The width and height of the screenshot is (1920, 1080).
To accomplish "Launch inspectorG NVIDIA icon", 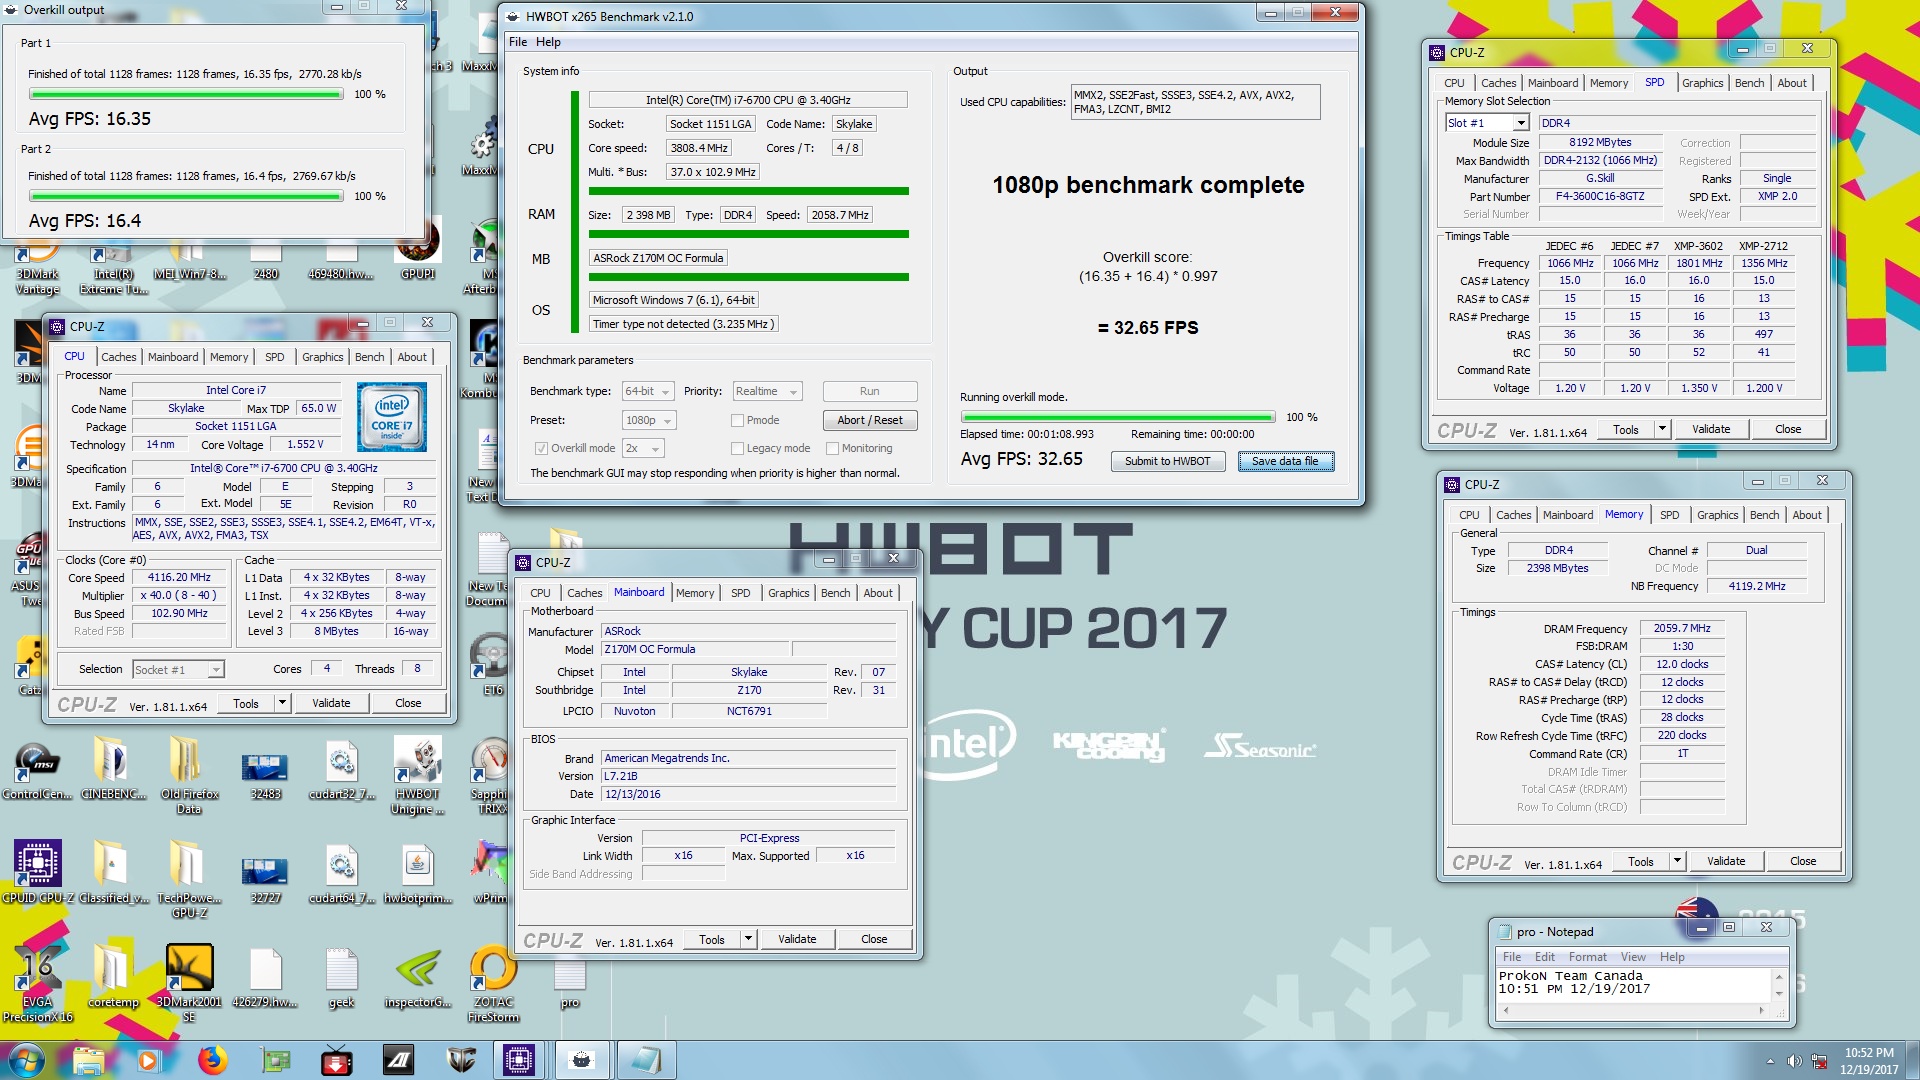I will coord(418,976).
